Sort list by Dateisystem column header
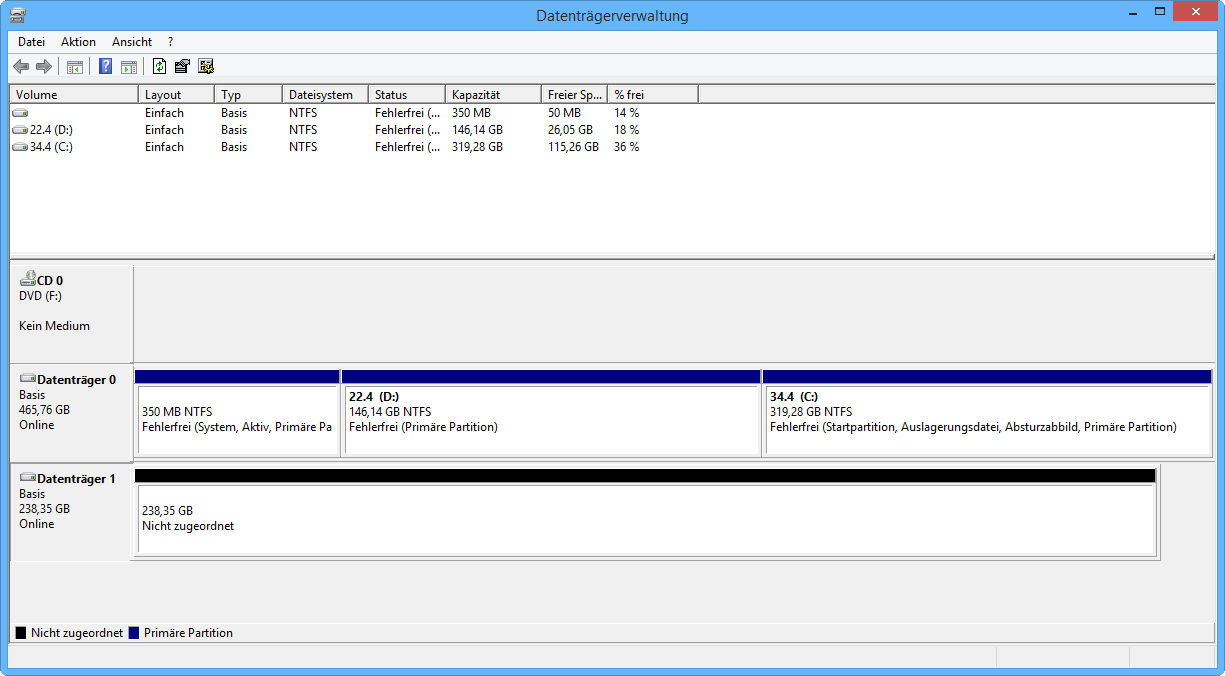 324,95
